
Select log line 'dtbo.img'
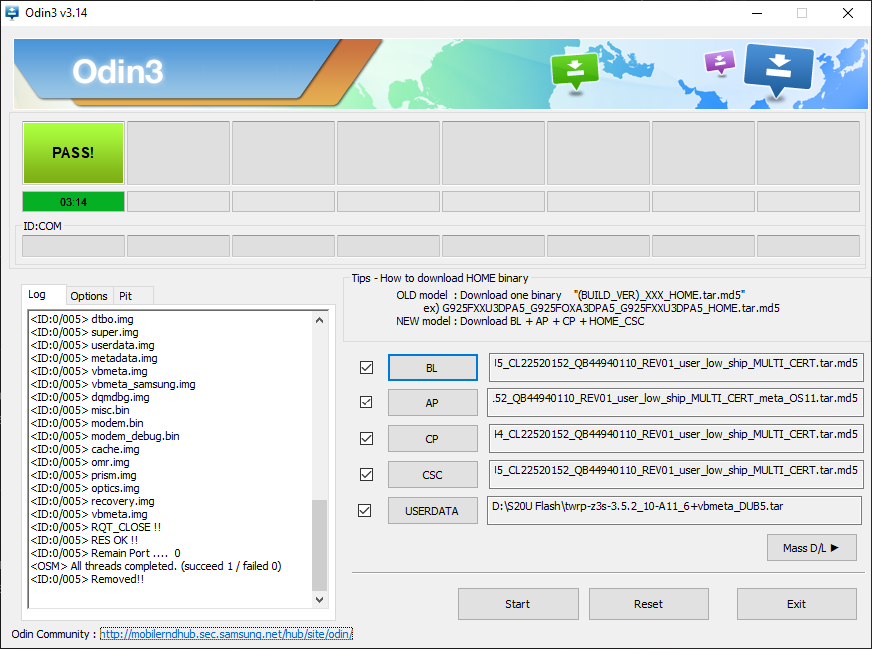(x=82, y=319)
